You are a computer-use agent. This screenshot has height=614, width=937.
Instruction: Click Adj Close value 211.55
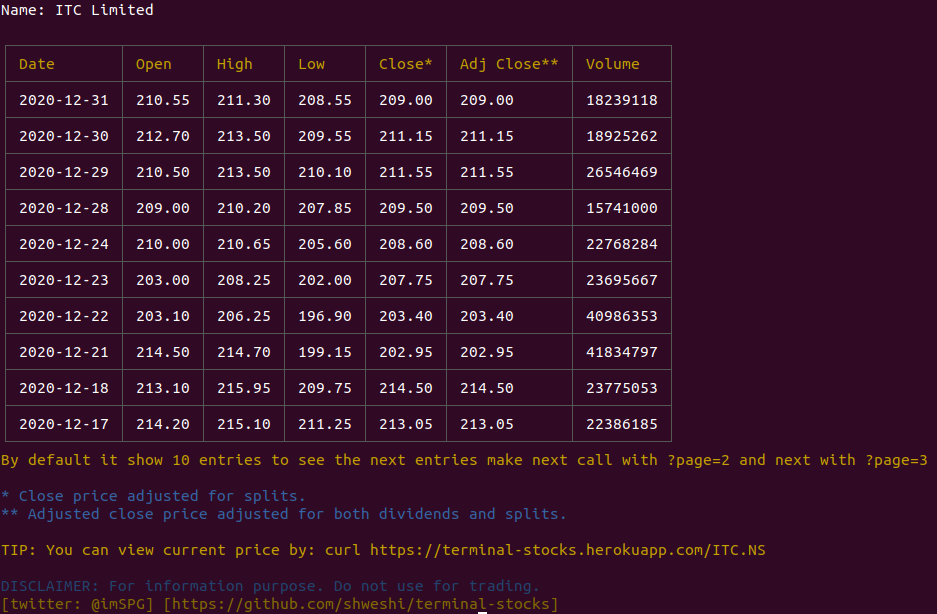click(x=486, y=172)
